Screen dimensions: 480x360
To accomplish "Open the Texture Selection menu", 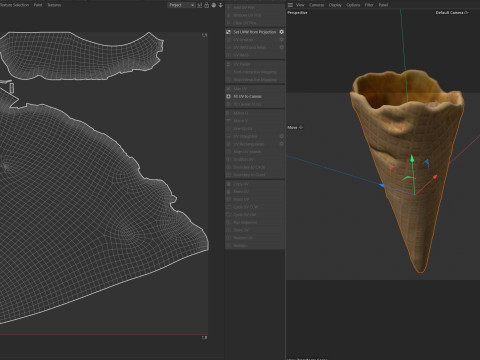I will click(x=14, y=5).
